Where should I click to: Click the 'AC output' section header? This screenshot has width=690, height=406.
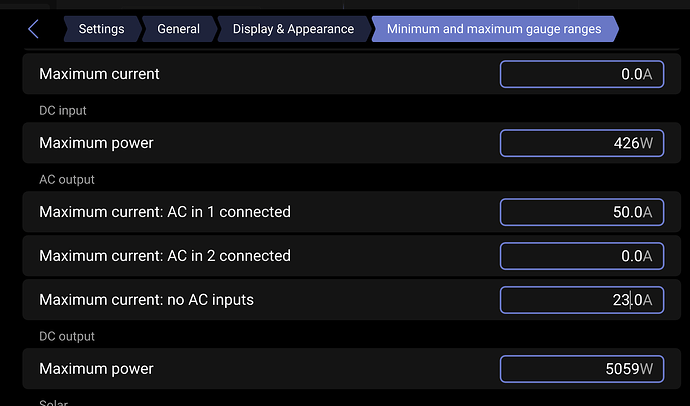[x=67, y=179]
